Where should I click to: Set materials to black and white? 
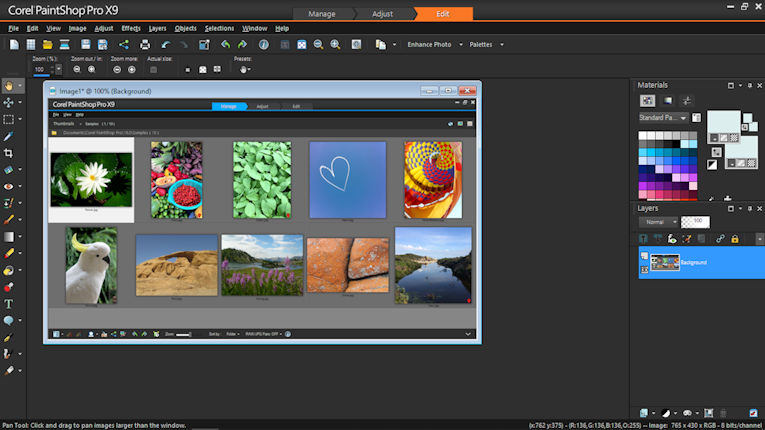(712, 164)
